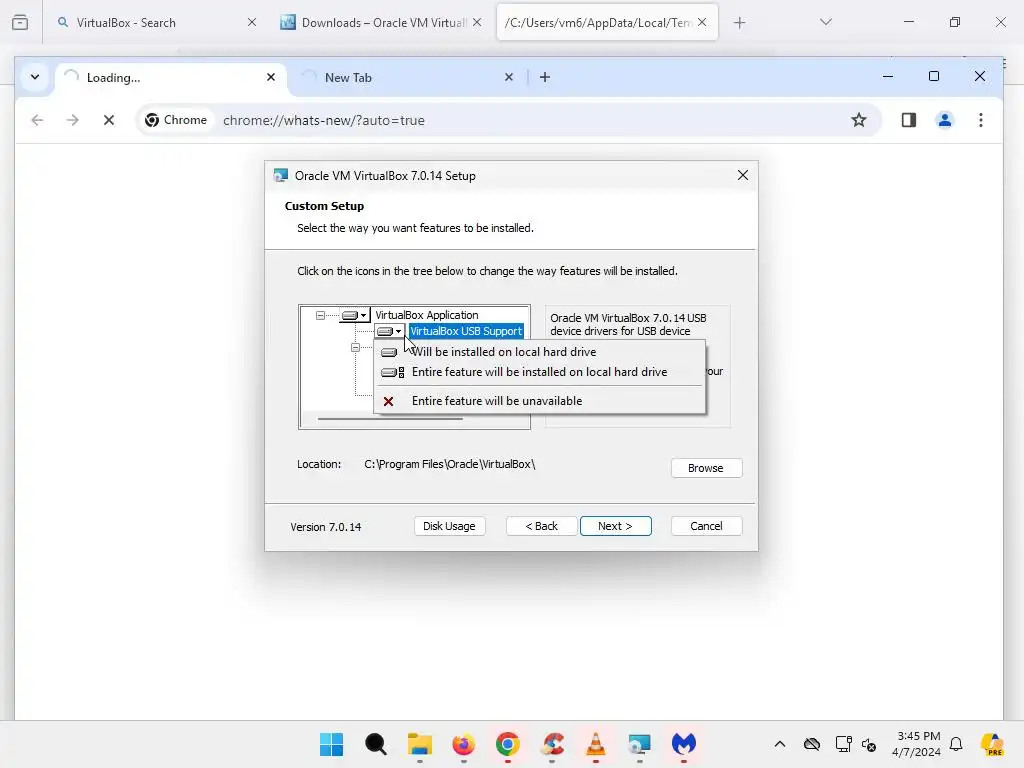The image size is (1024, 768).
Task: Open VirtualBox USB Support feature dropdown
Action: pos(390,331)
